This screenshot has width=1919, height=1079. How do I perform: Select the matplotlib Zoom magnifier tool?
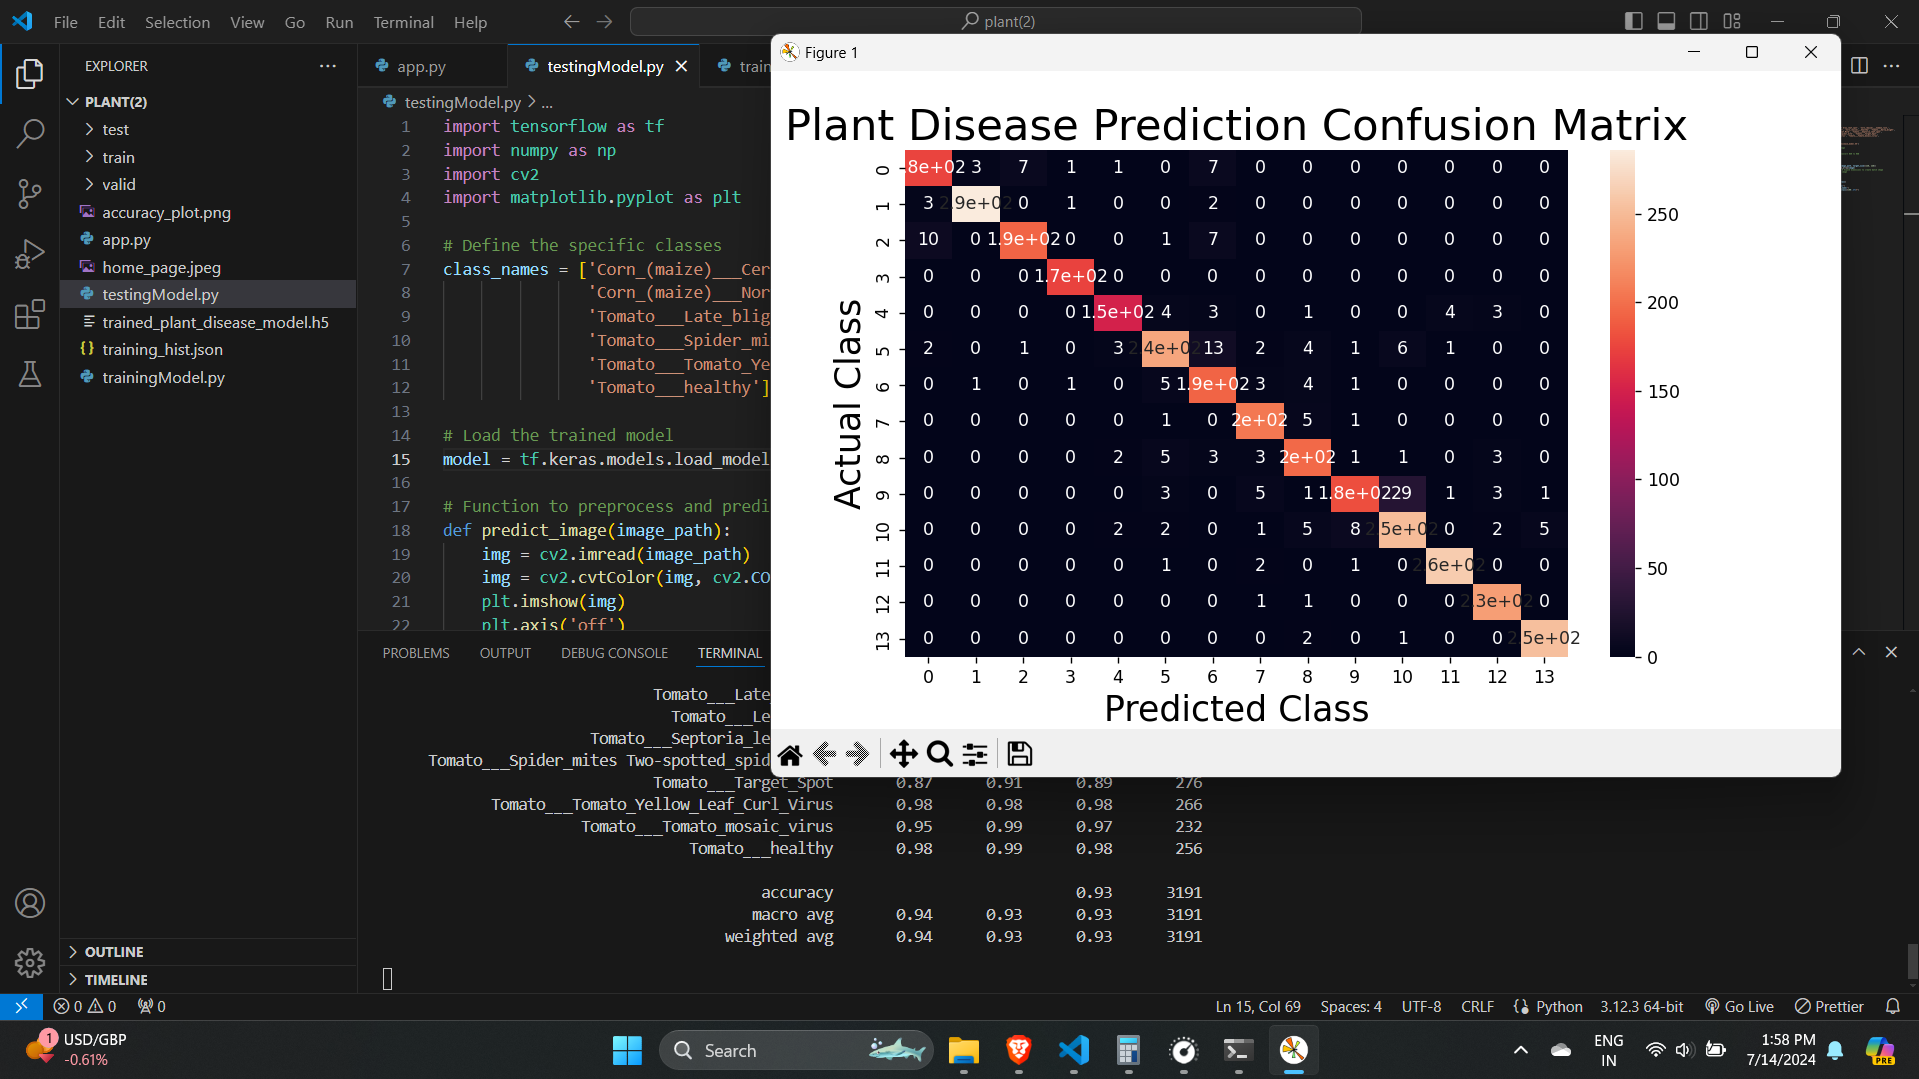[x=939, y=754]
